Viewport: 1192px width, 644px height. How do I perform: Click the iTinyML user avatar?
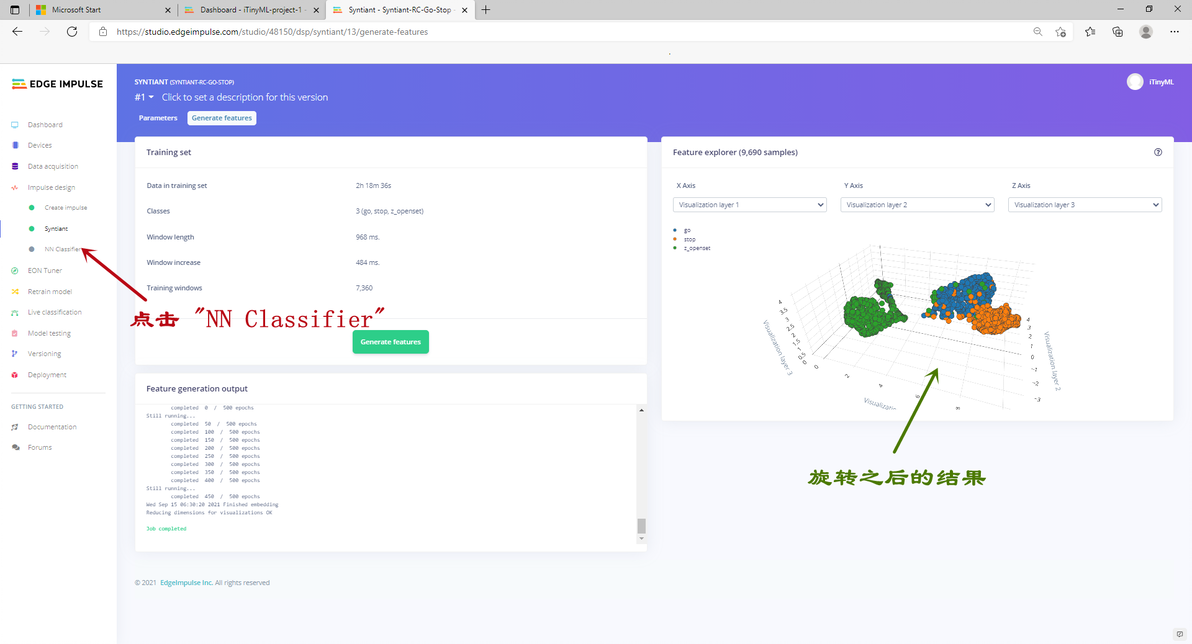click(x=1135, y=82)
